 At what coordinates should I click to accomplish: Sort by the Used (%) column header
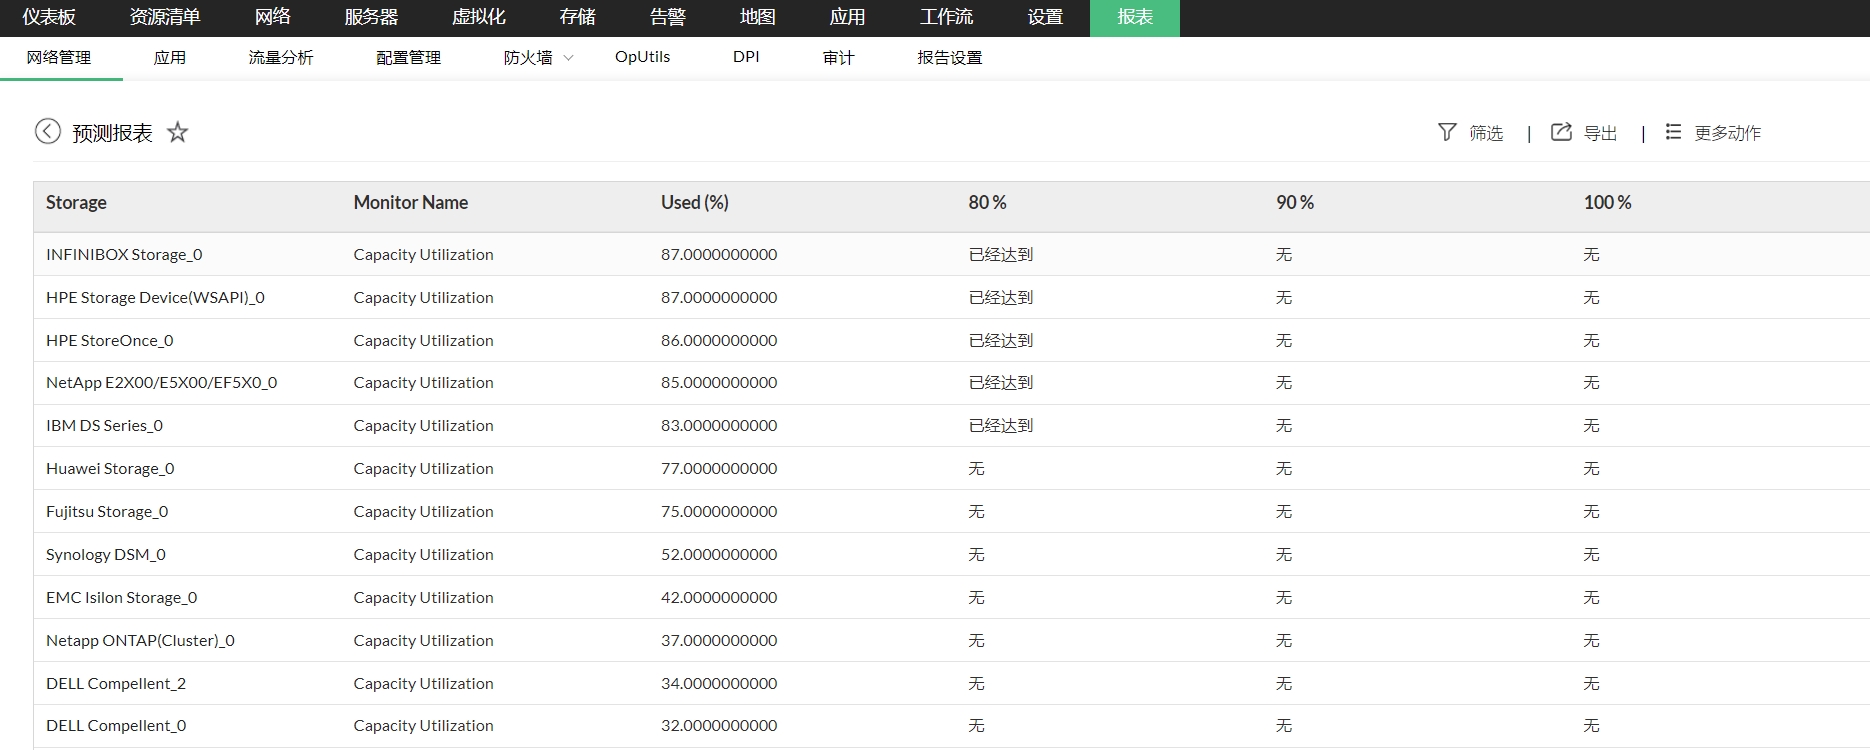coord(695,203)
